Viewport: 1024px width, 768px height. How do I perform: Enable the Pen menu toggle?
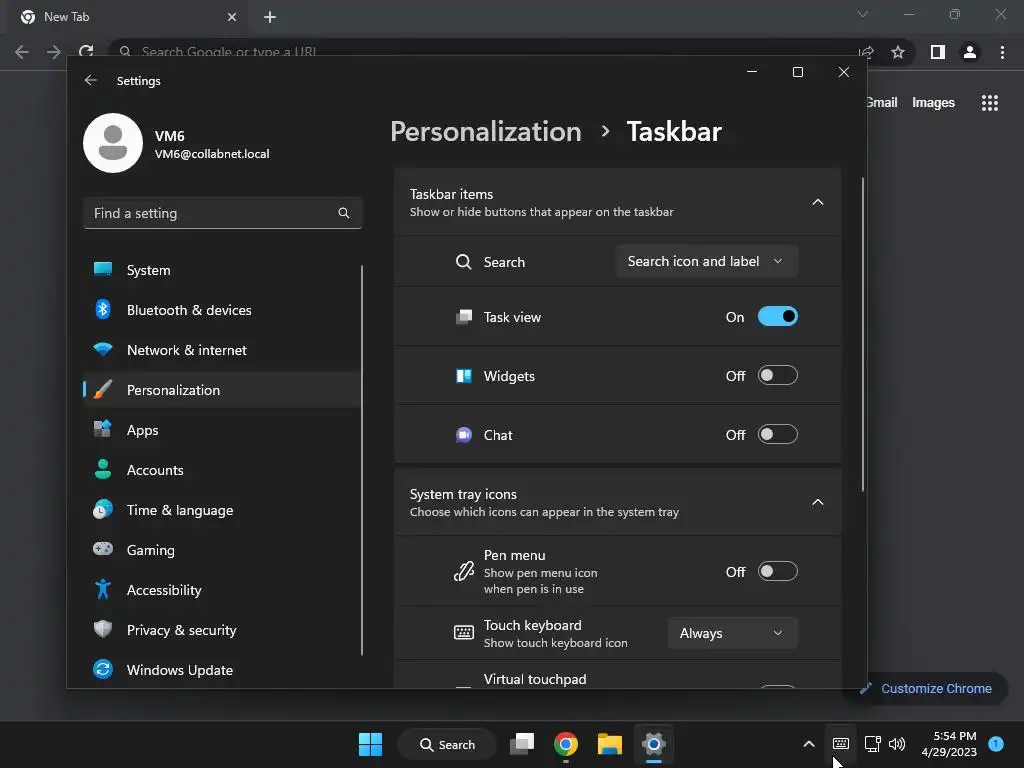[x=777, y=571]
